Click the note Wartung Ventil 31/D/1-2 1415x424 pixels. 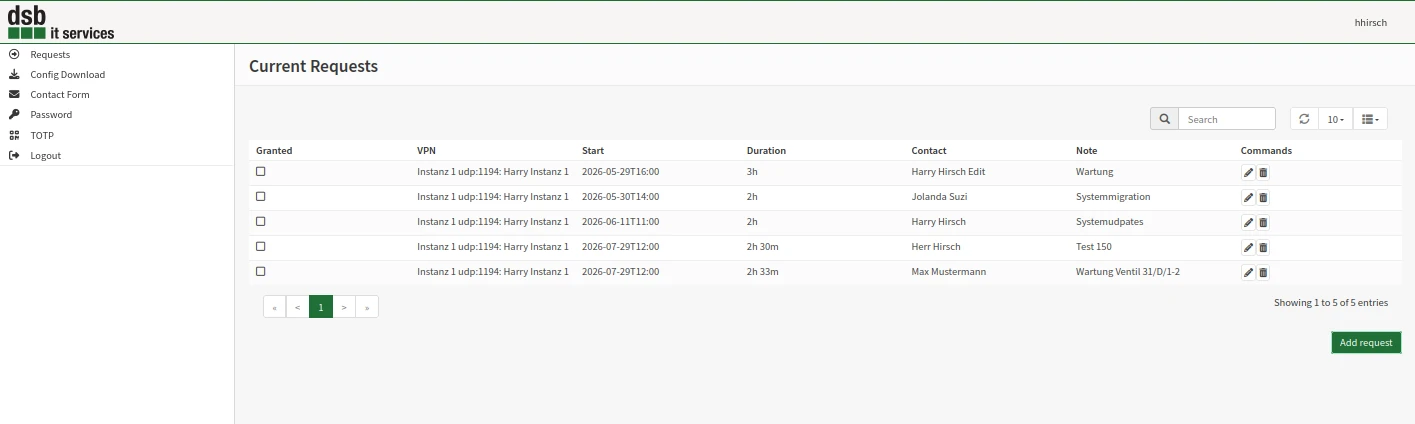pos(1130,272)
